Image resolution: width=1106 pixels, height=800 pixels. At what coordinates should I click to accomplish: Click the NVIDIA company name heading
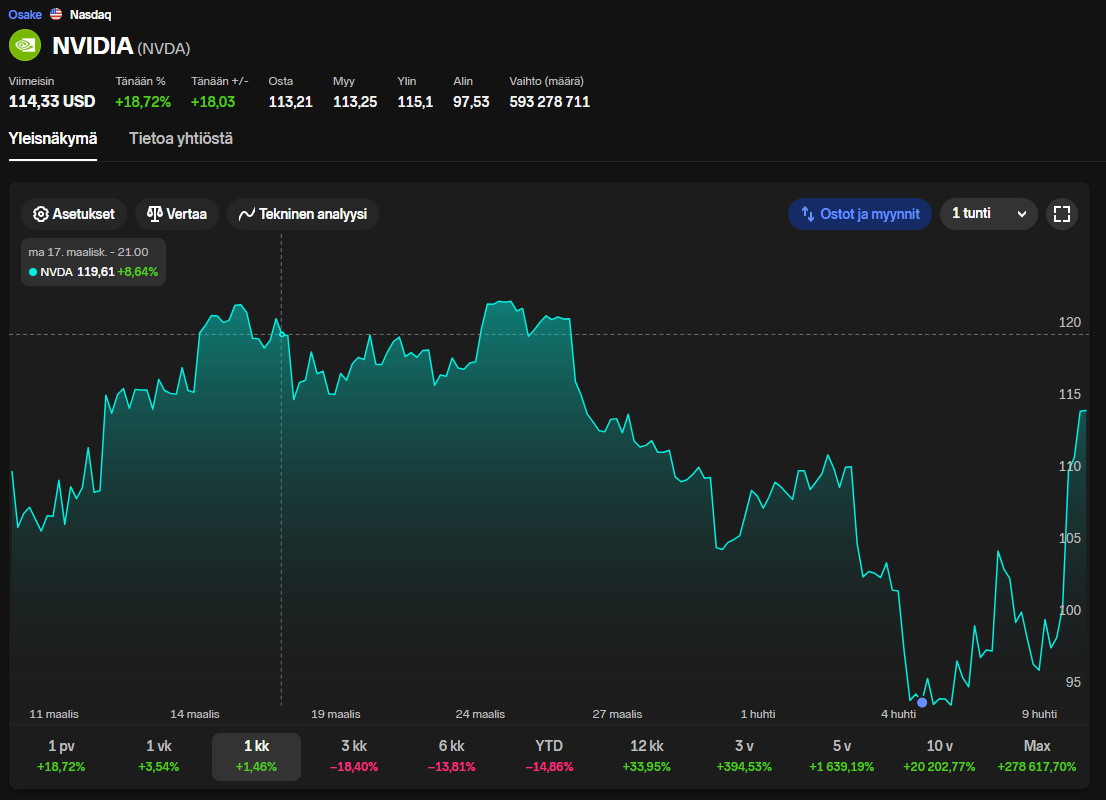(92, 46)
